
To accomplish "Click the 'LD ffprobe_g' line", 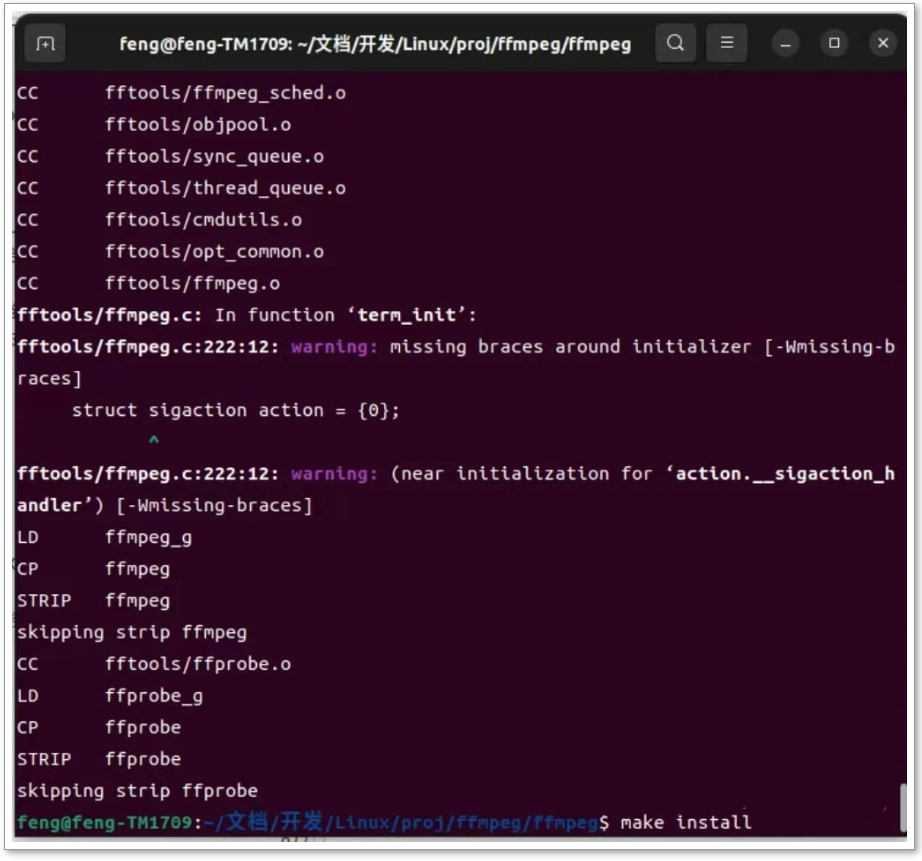I will 110,697.
